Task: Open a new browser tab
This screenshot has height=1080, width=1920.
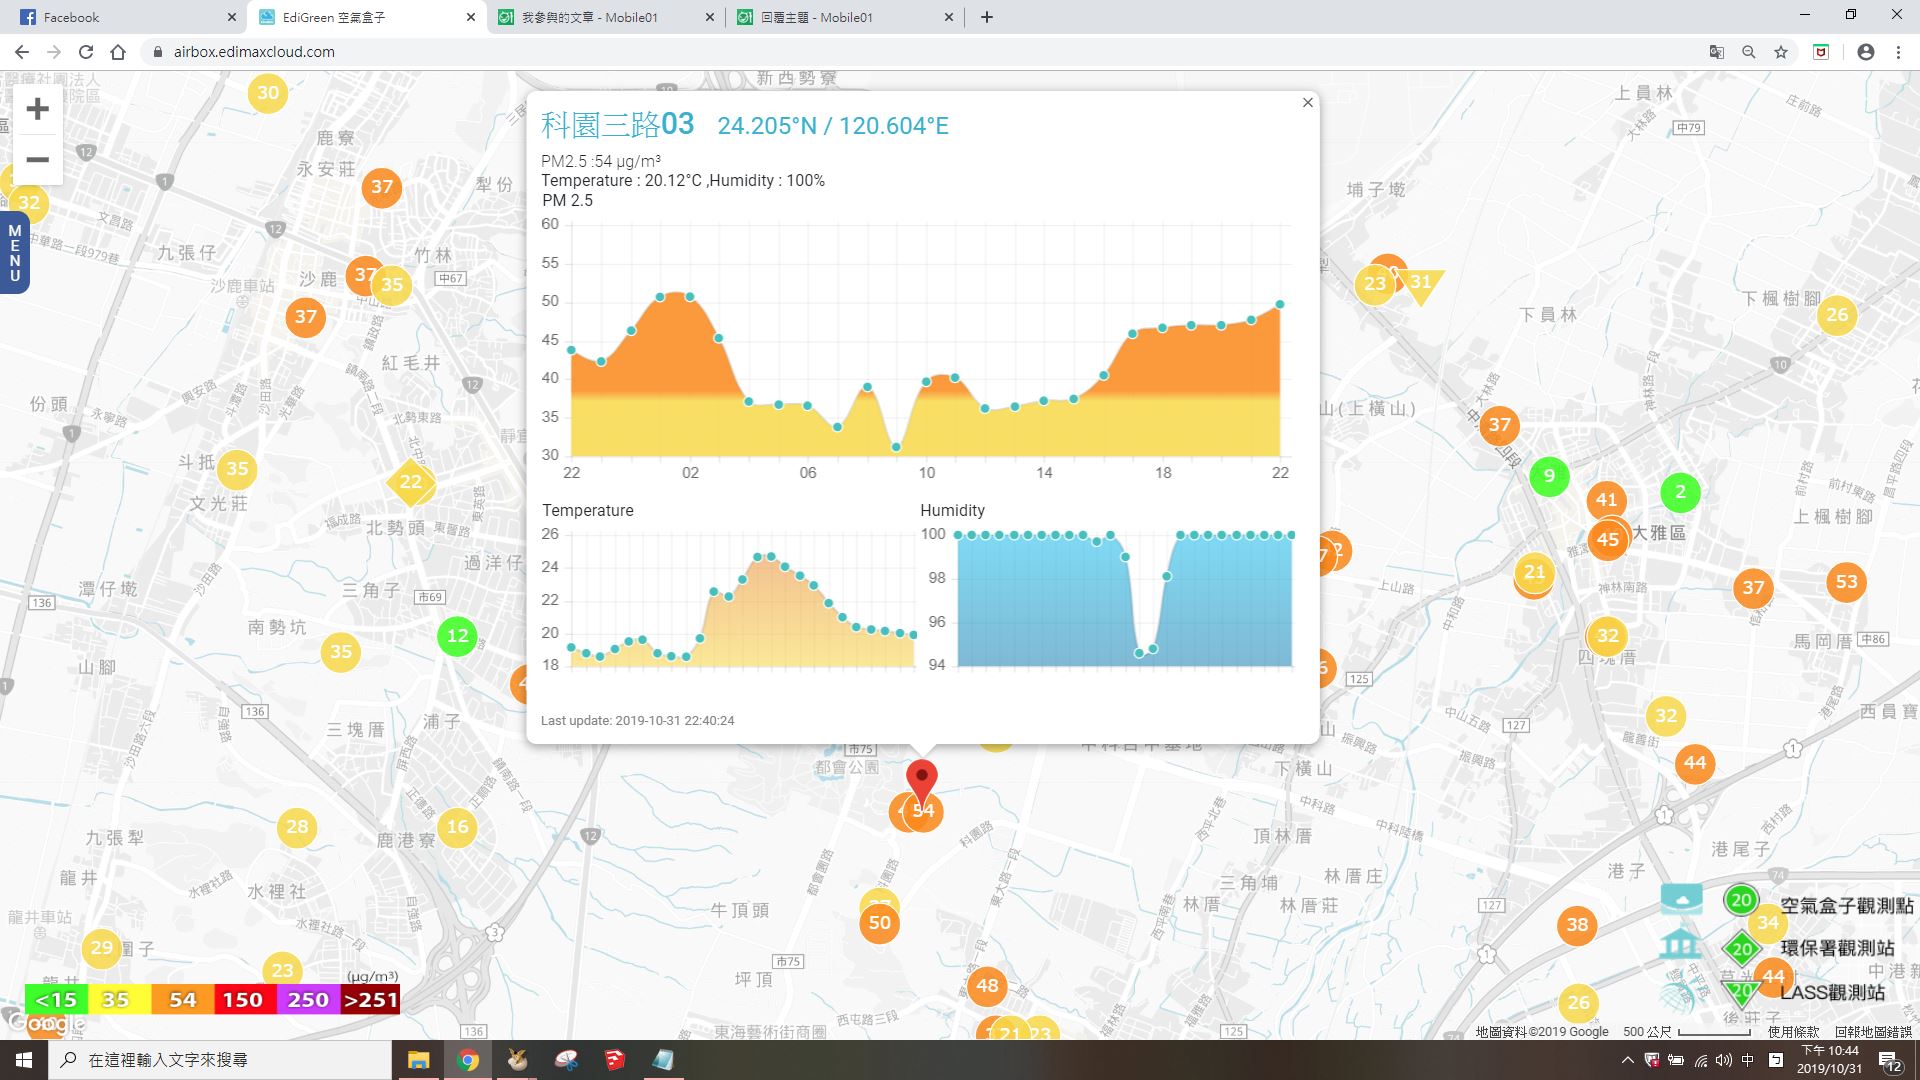Action: tap(986, 17)
